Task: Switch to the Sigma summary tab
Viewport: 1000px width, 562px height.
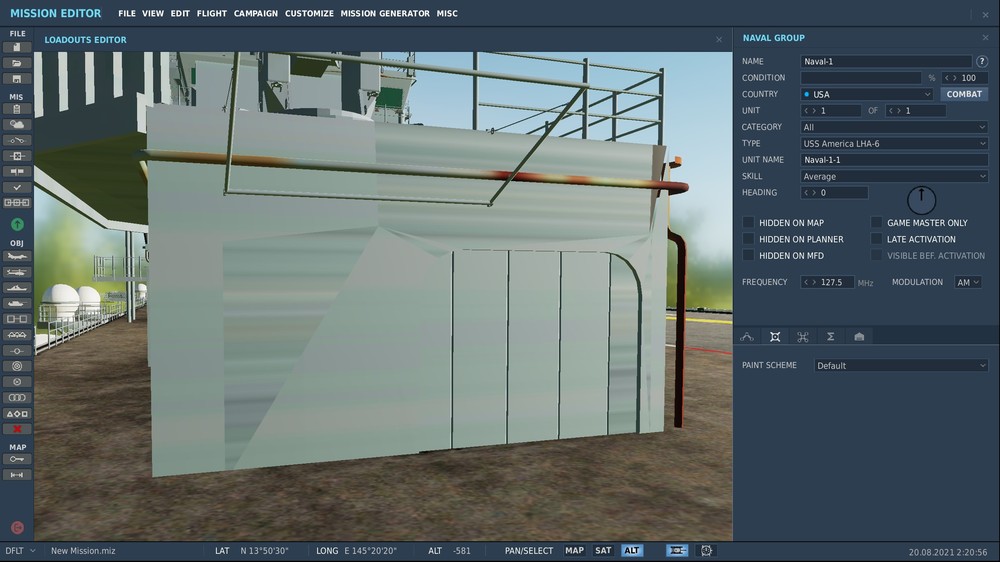Action: [x=830, y=336]
